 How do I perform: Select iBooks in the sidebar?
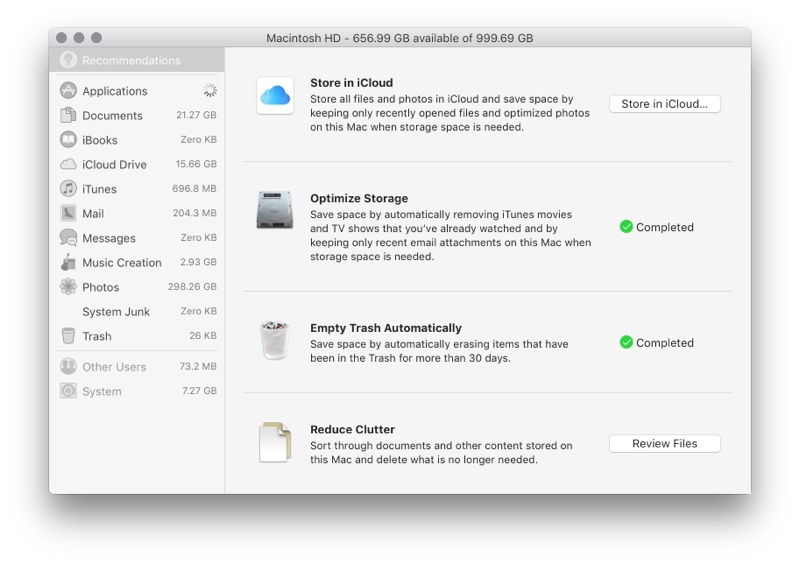tap(138, 140)
